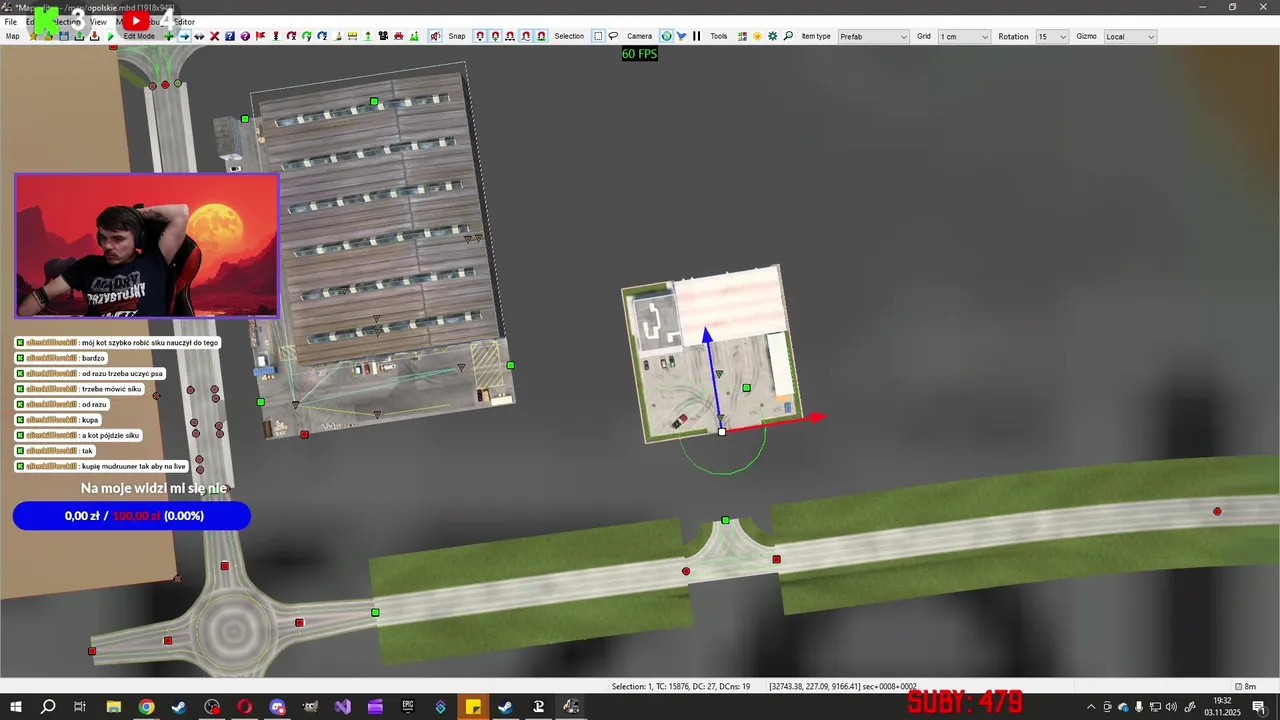Select the red node on the roundabout's east arm

coord(299,622)
